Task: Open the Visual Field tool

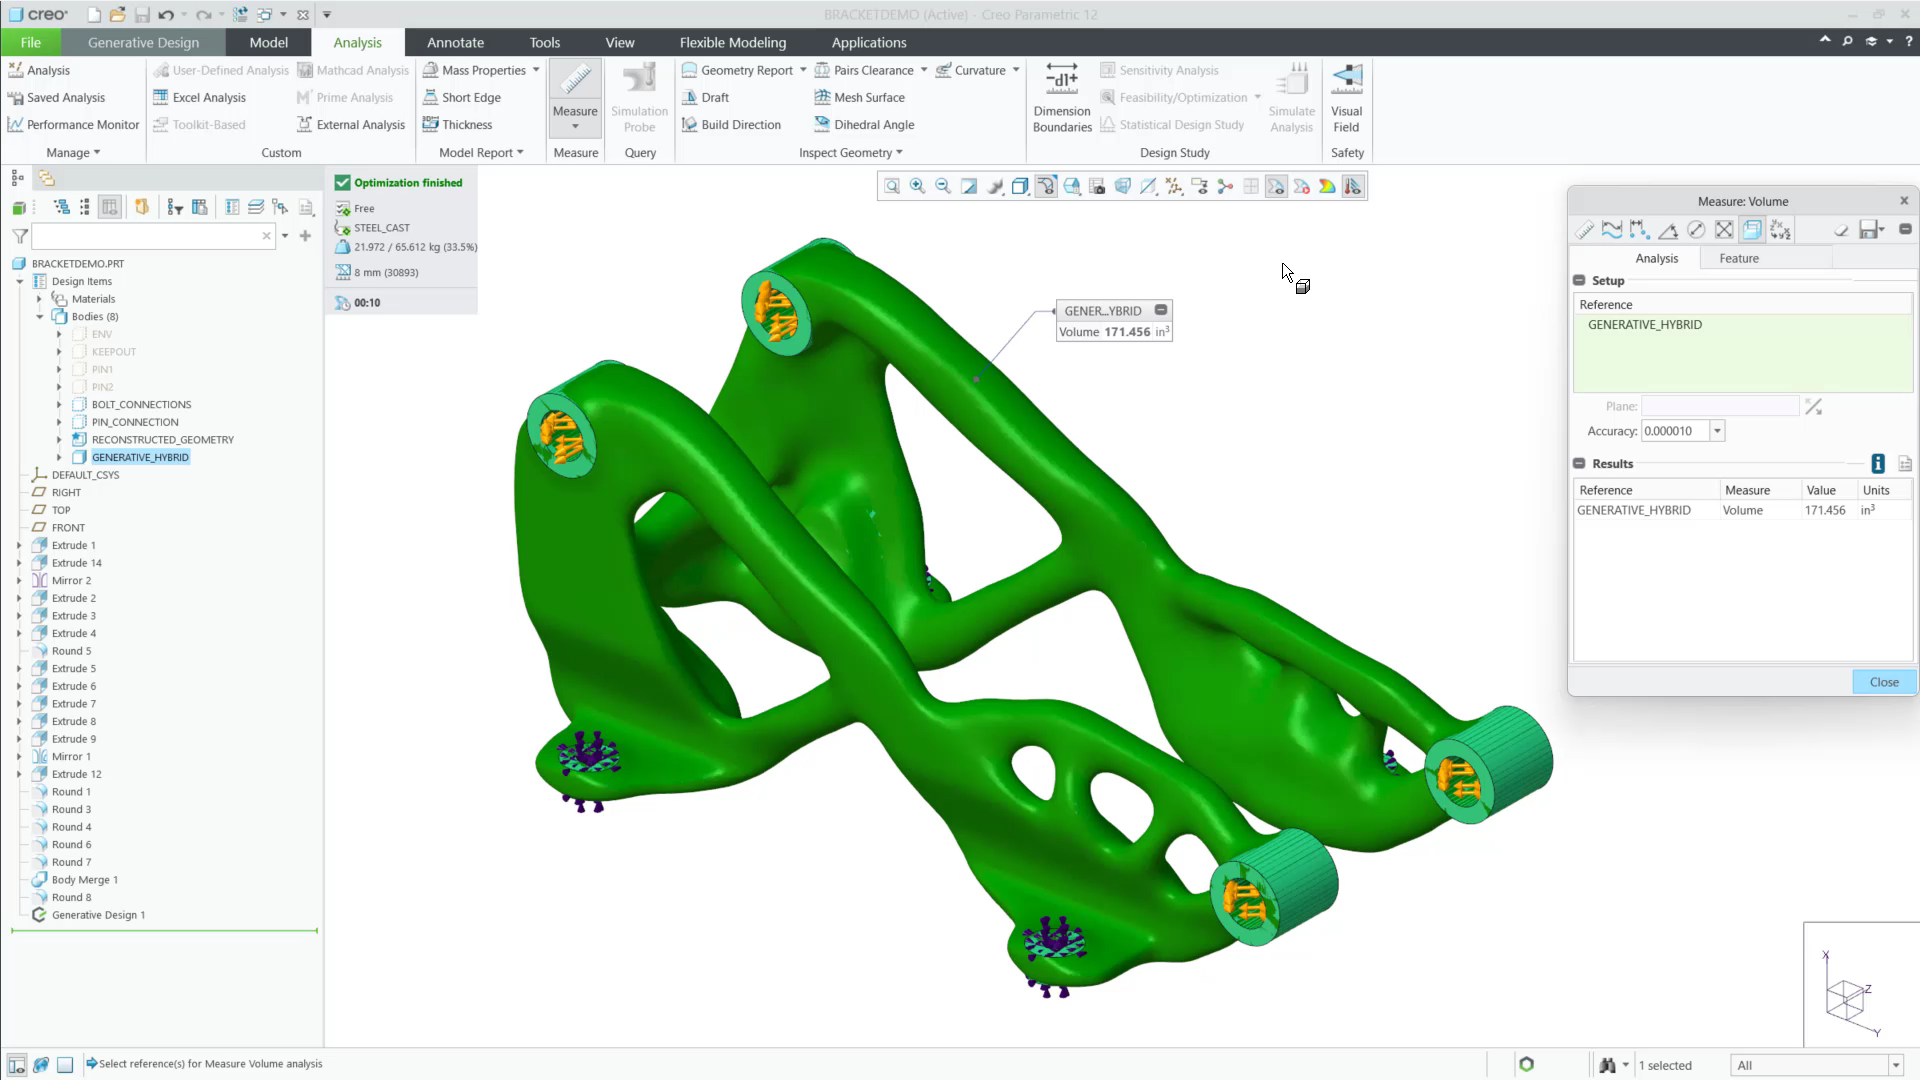Action: click(x=1346, y=97)
